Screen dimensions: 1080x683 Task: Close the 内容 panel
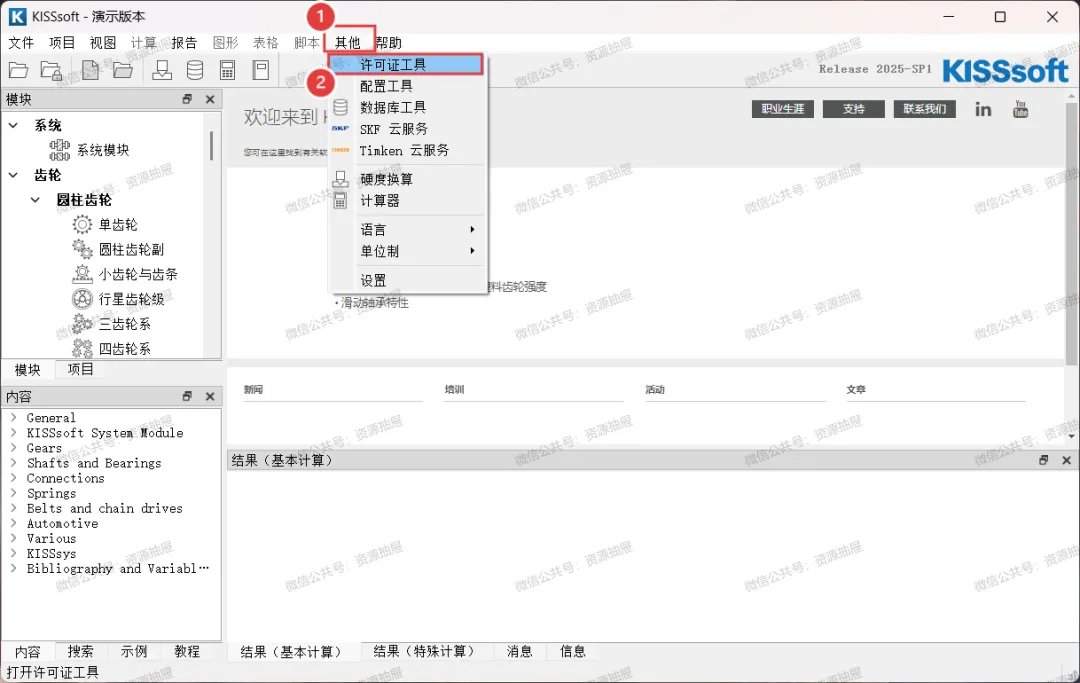(x=210, y=397)
